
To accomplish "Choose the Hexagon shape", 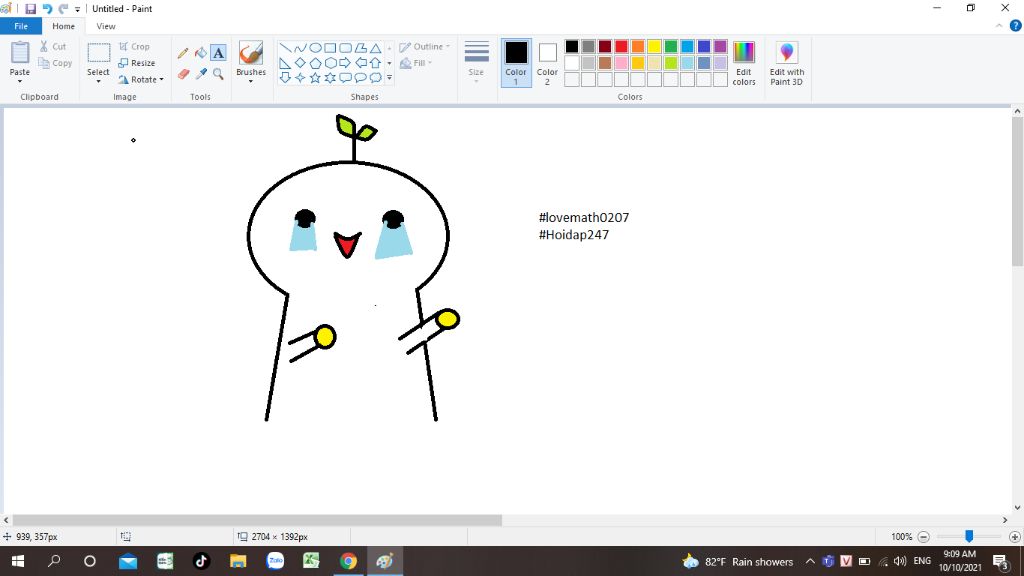I will tap(330, 63).
